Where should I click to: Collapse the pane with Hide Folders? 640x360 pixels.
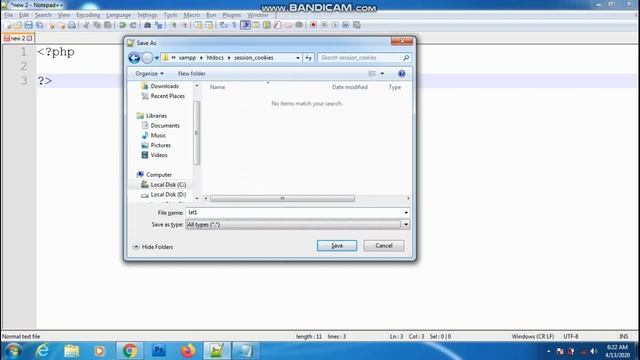pyautogui.click(x=153, y=247)
